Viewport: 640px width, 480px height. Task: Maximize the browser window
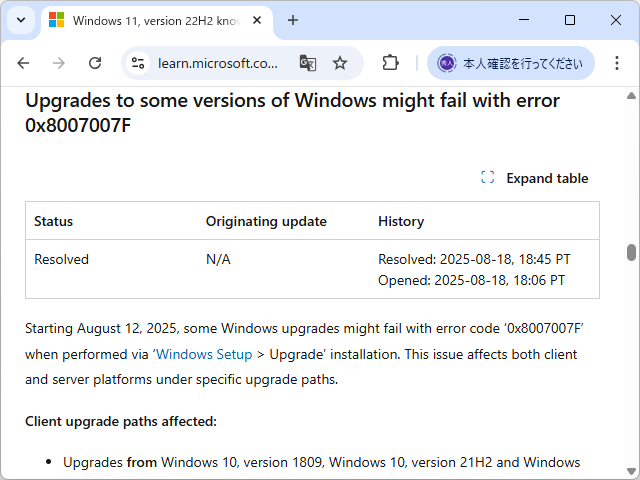pos(570,20)
